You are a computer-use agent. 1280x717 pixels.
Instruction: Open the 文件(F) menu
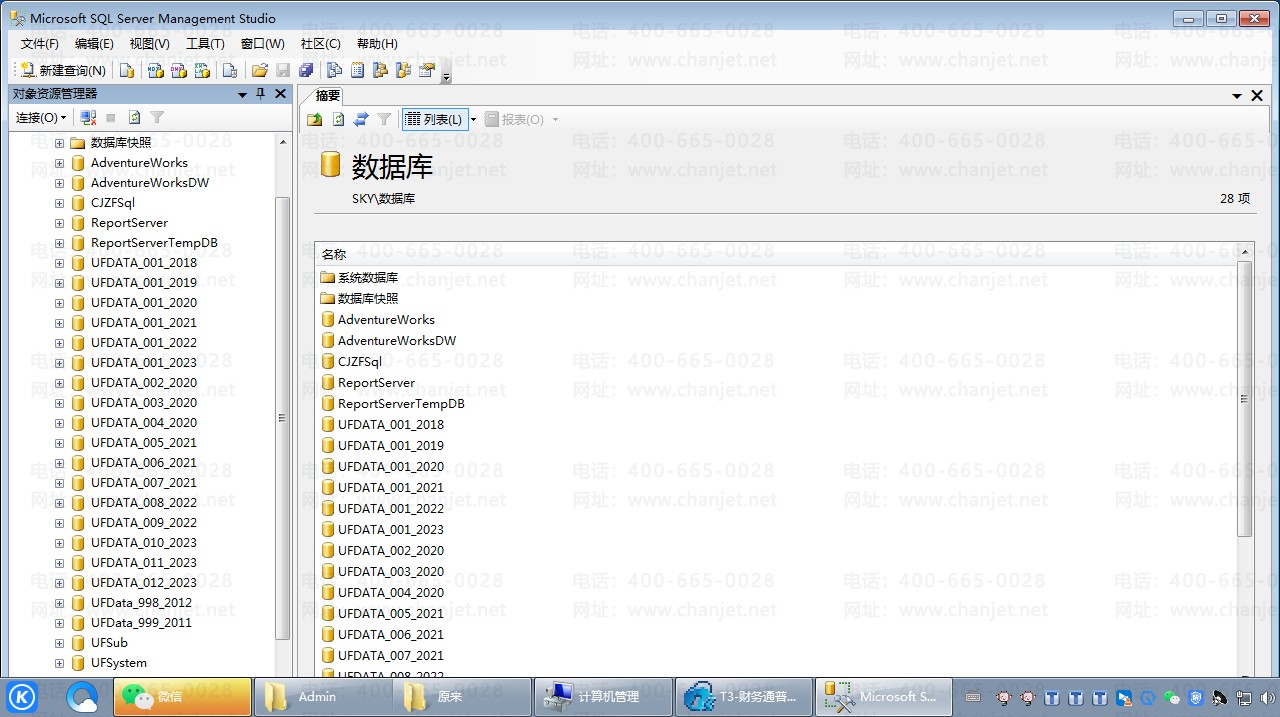[40, 44]
